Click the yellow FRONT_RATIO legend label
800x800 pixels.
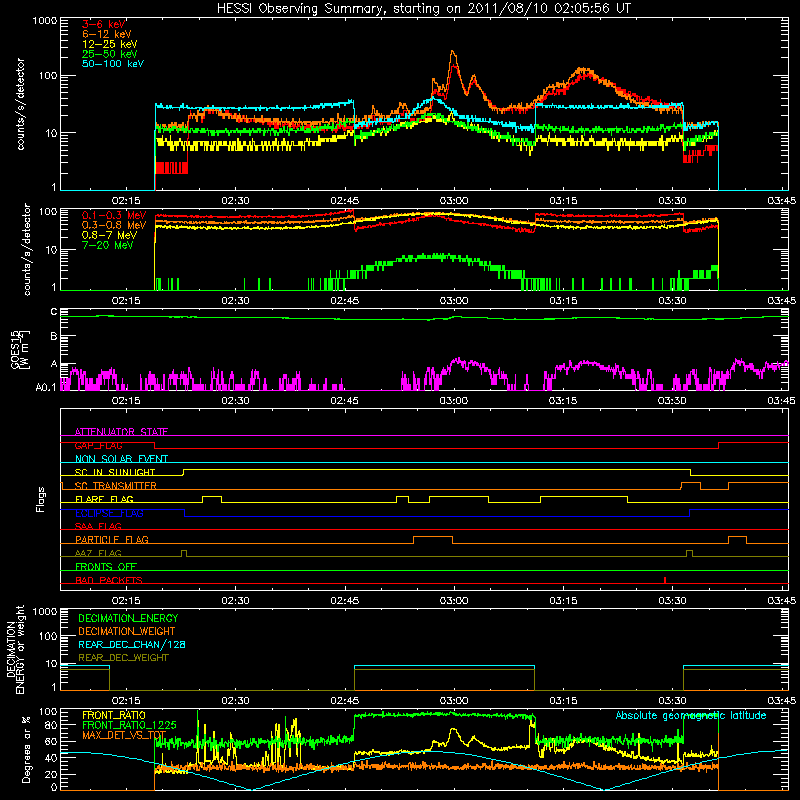coord(114,715)
